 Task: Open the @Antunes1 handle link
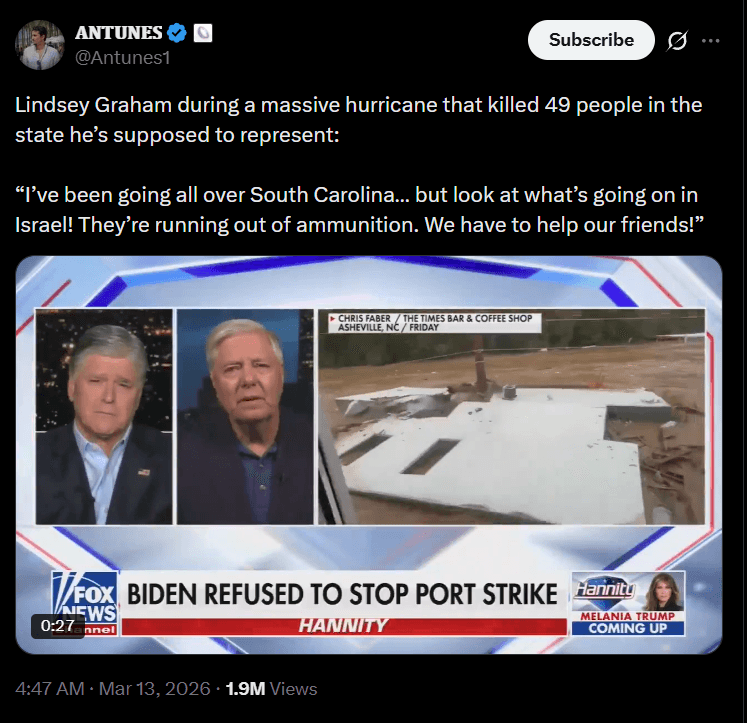pyautogui.click(x=122, y=58)
